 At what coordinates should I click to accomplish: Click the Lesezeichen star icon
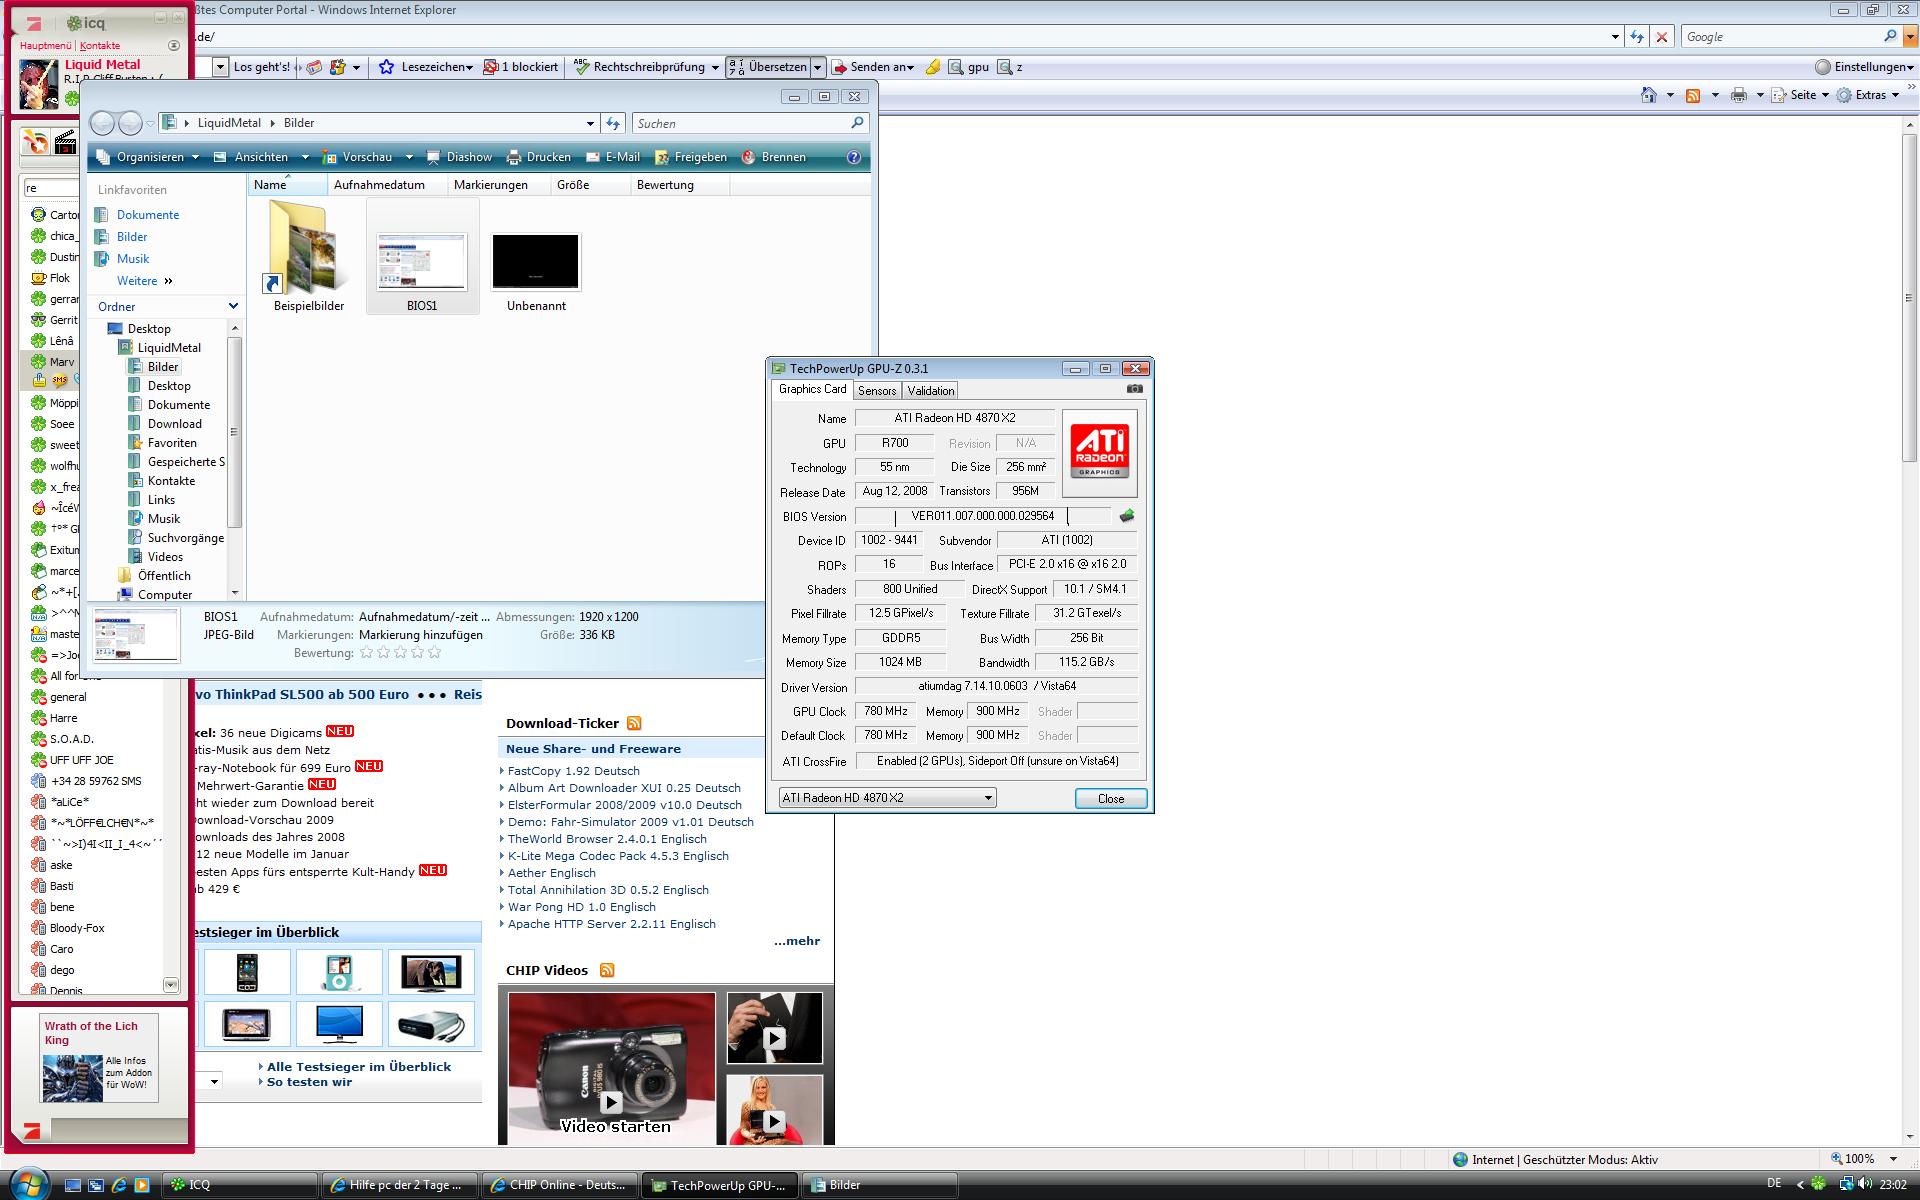(x=387, y=67)
